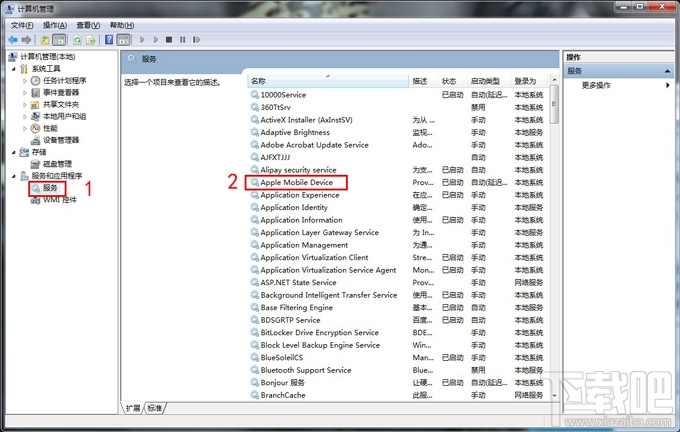This screenshot has width=680, height=432.
Task: Click 更多操作 in actions pane
Action: [596, 85]
